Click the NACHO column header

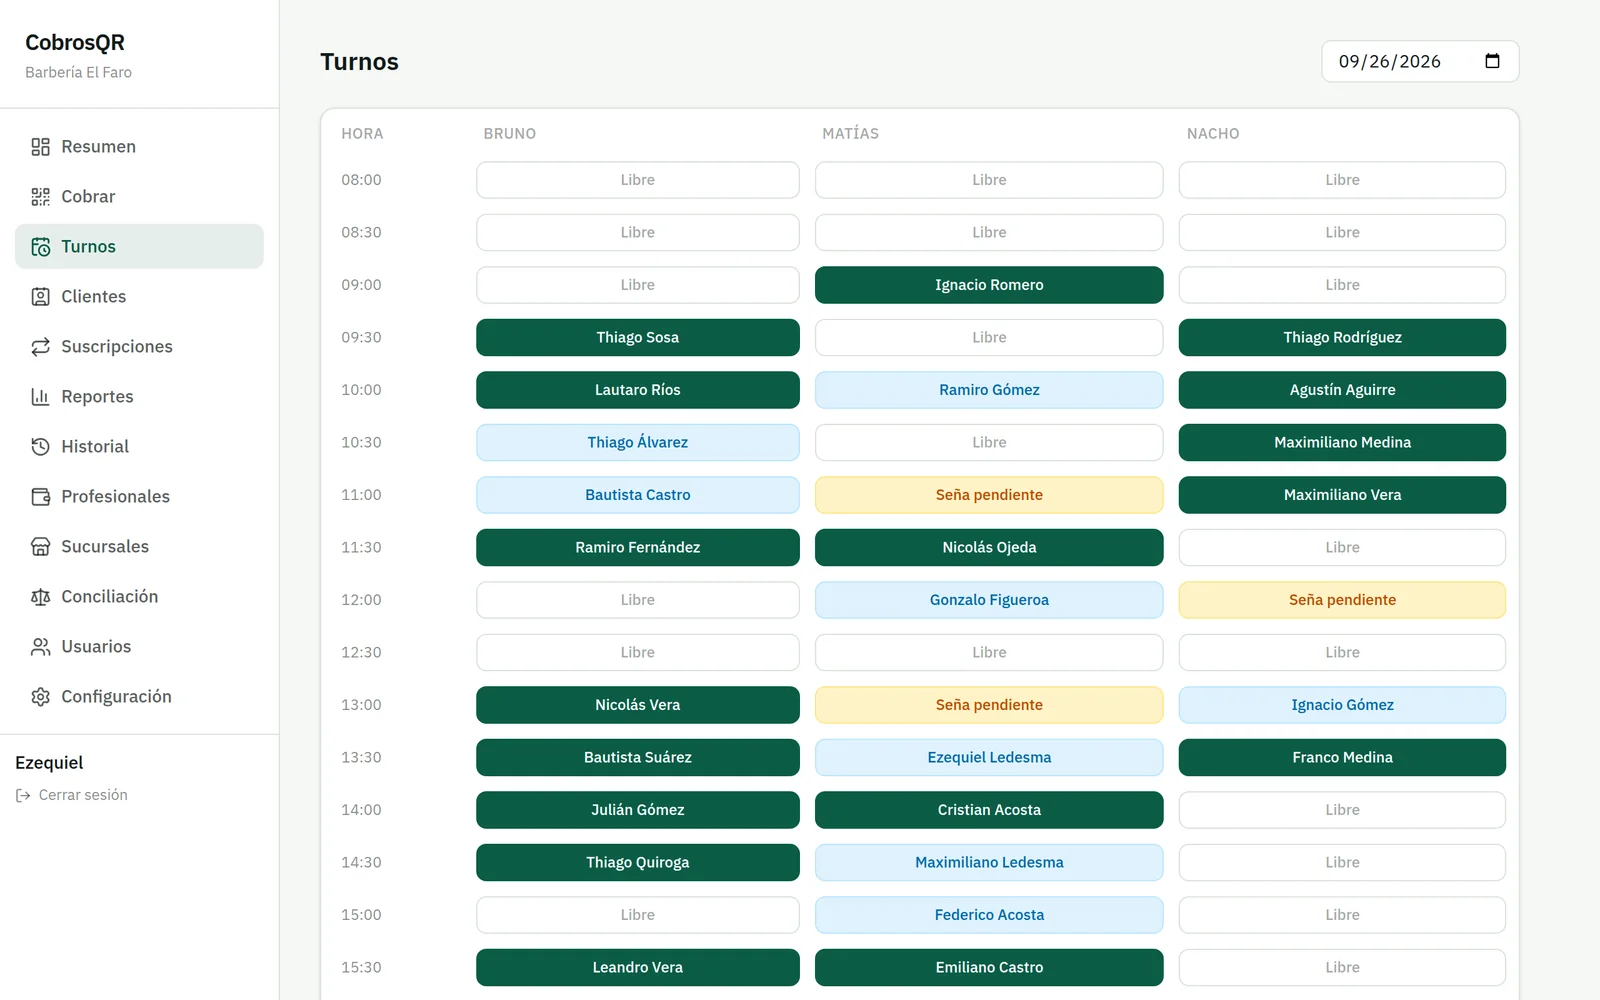click(1213, 134)
